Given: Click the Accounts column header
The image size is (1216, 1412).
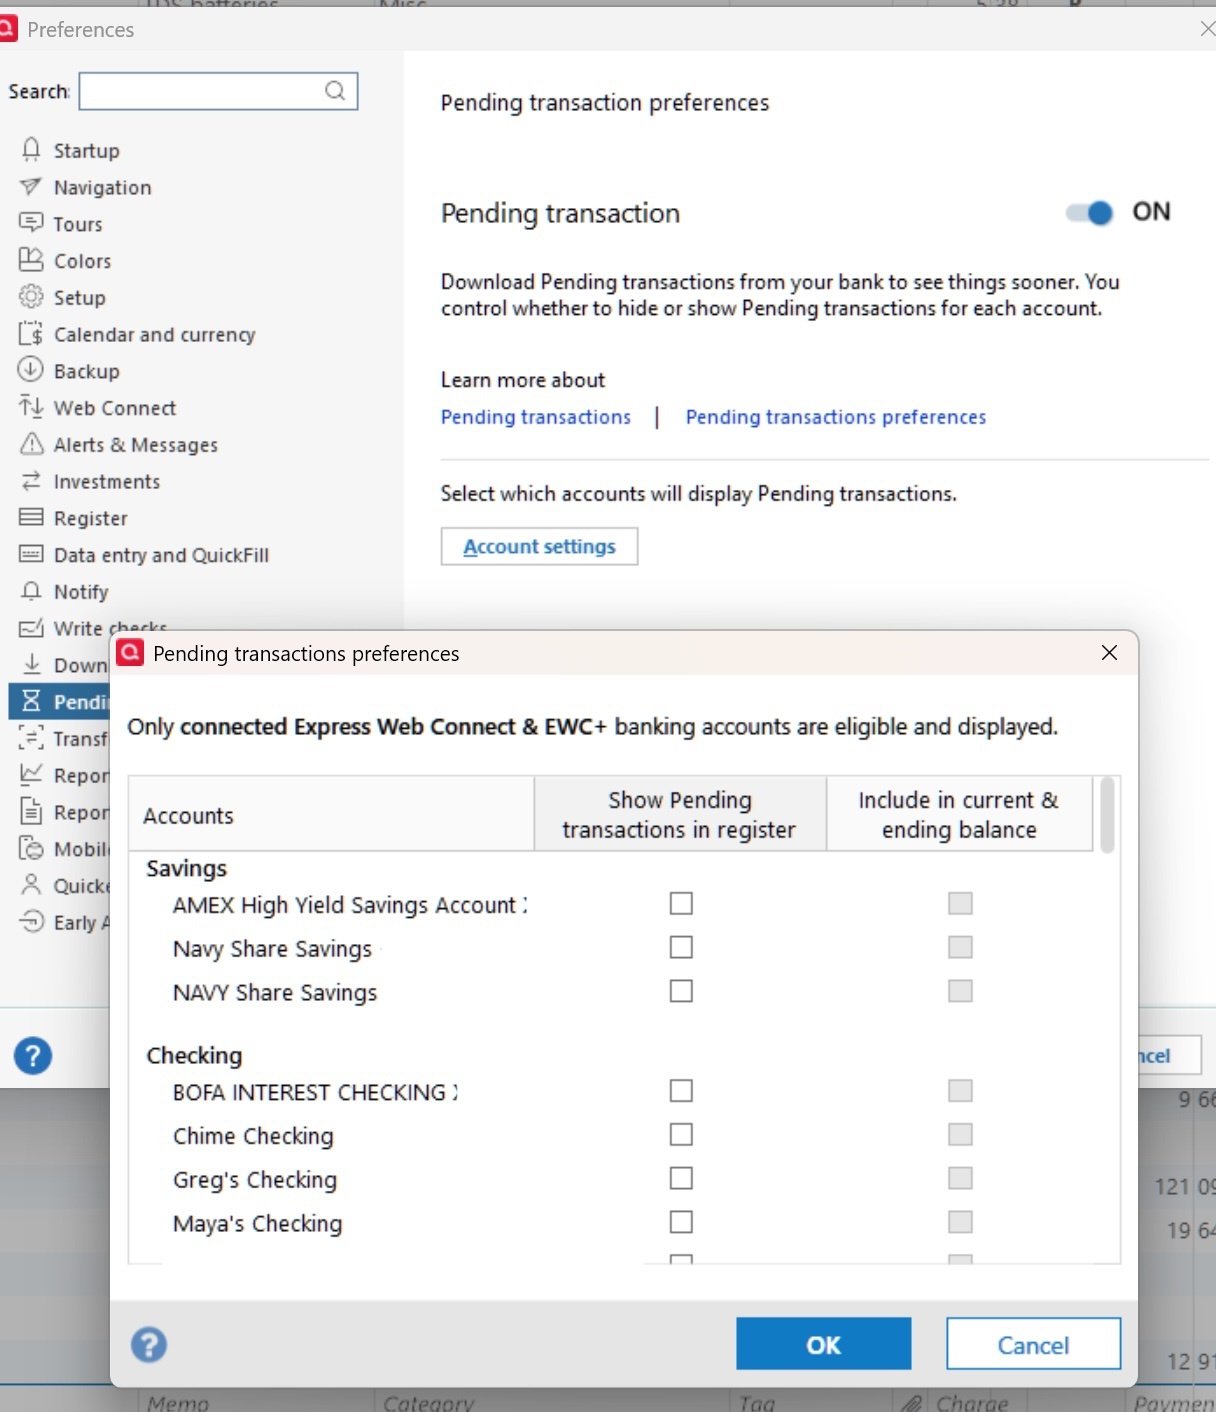Looking at the screenshot, I should point(331,815).
